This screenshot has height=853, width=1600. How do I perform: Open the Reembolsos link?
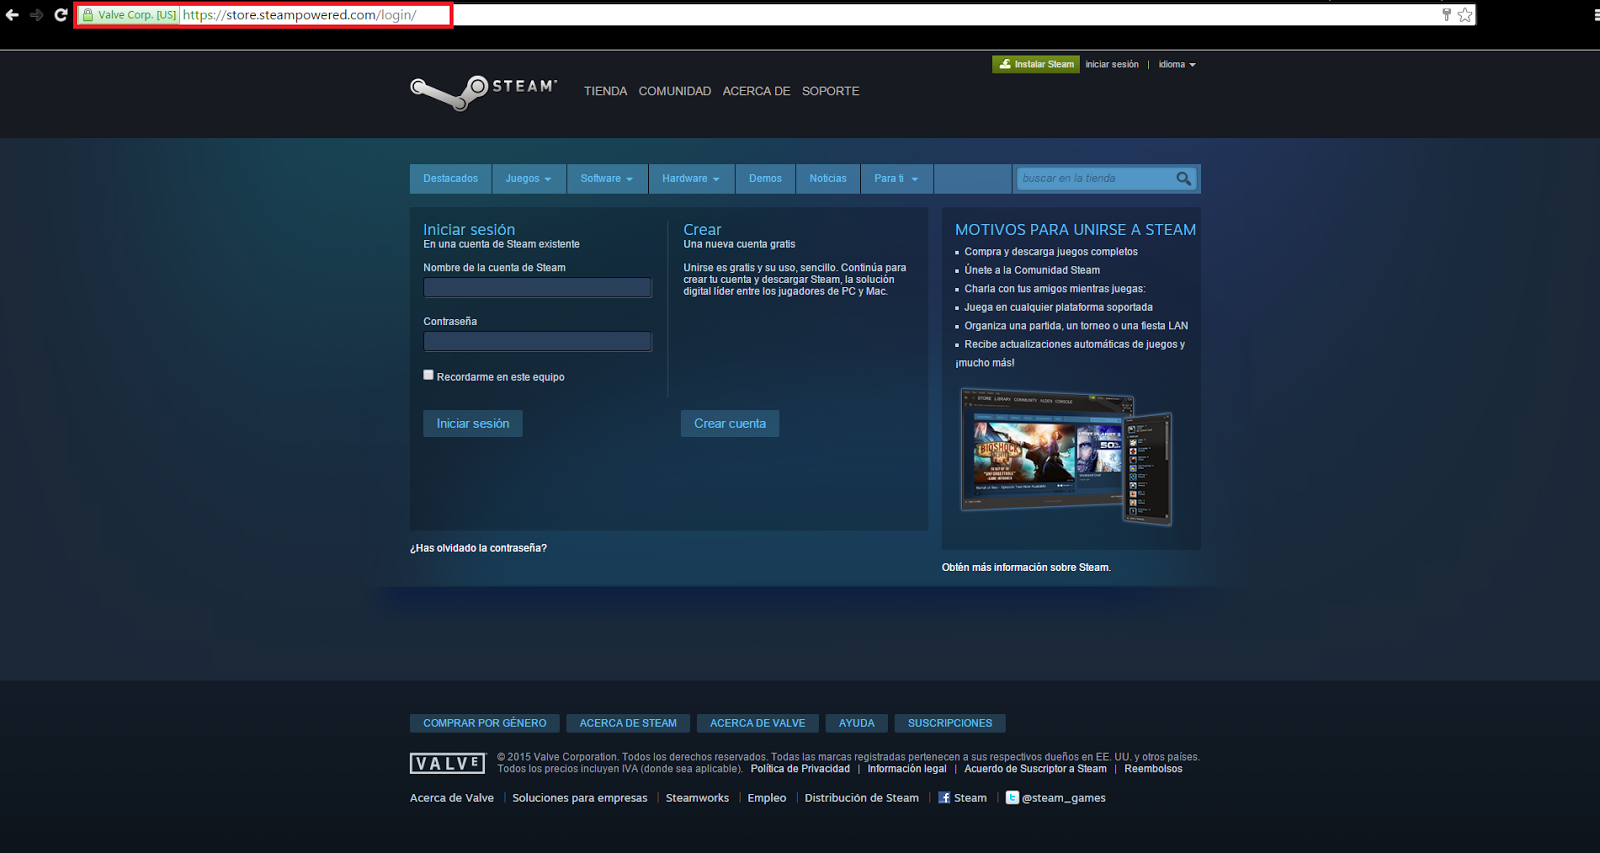1153,769
